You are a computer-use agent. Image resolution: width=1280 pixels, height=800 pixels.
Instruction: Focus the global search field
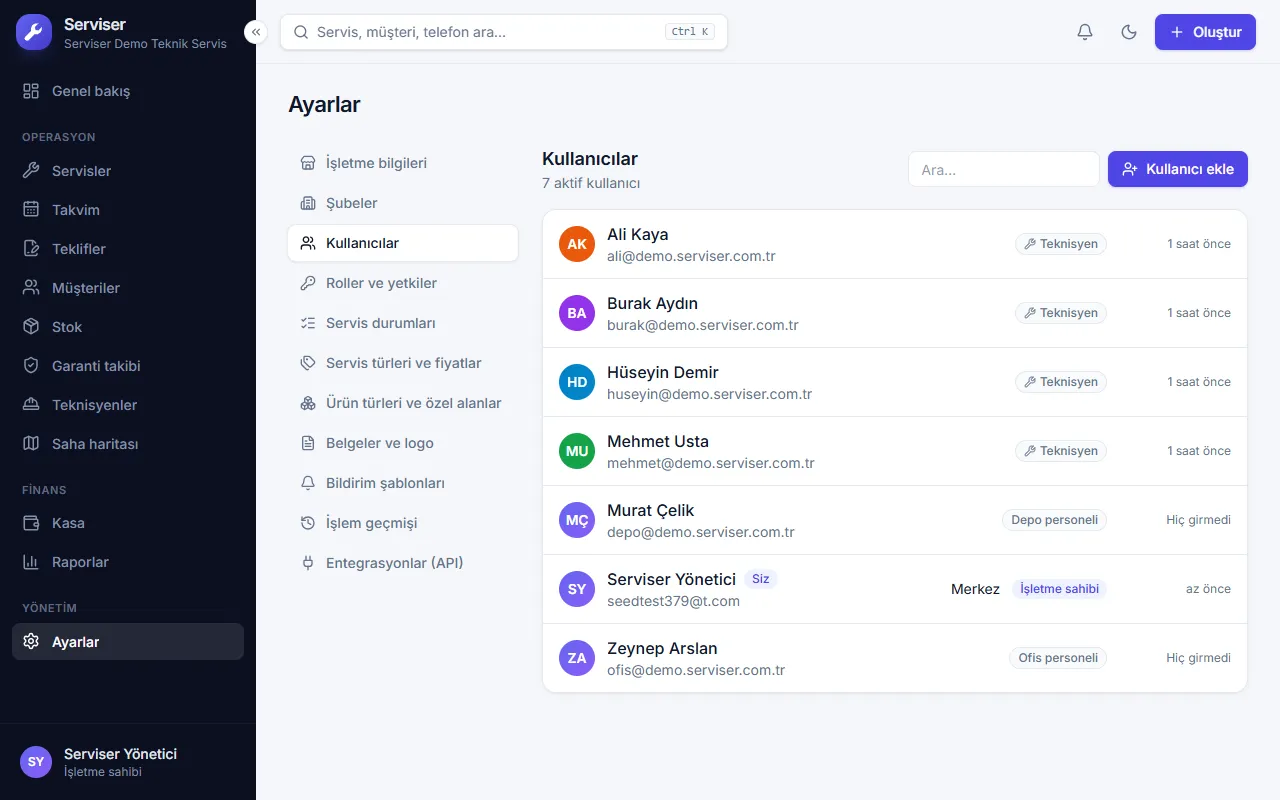click(504, 32)
